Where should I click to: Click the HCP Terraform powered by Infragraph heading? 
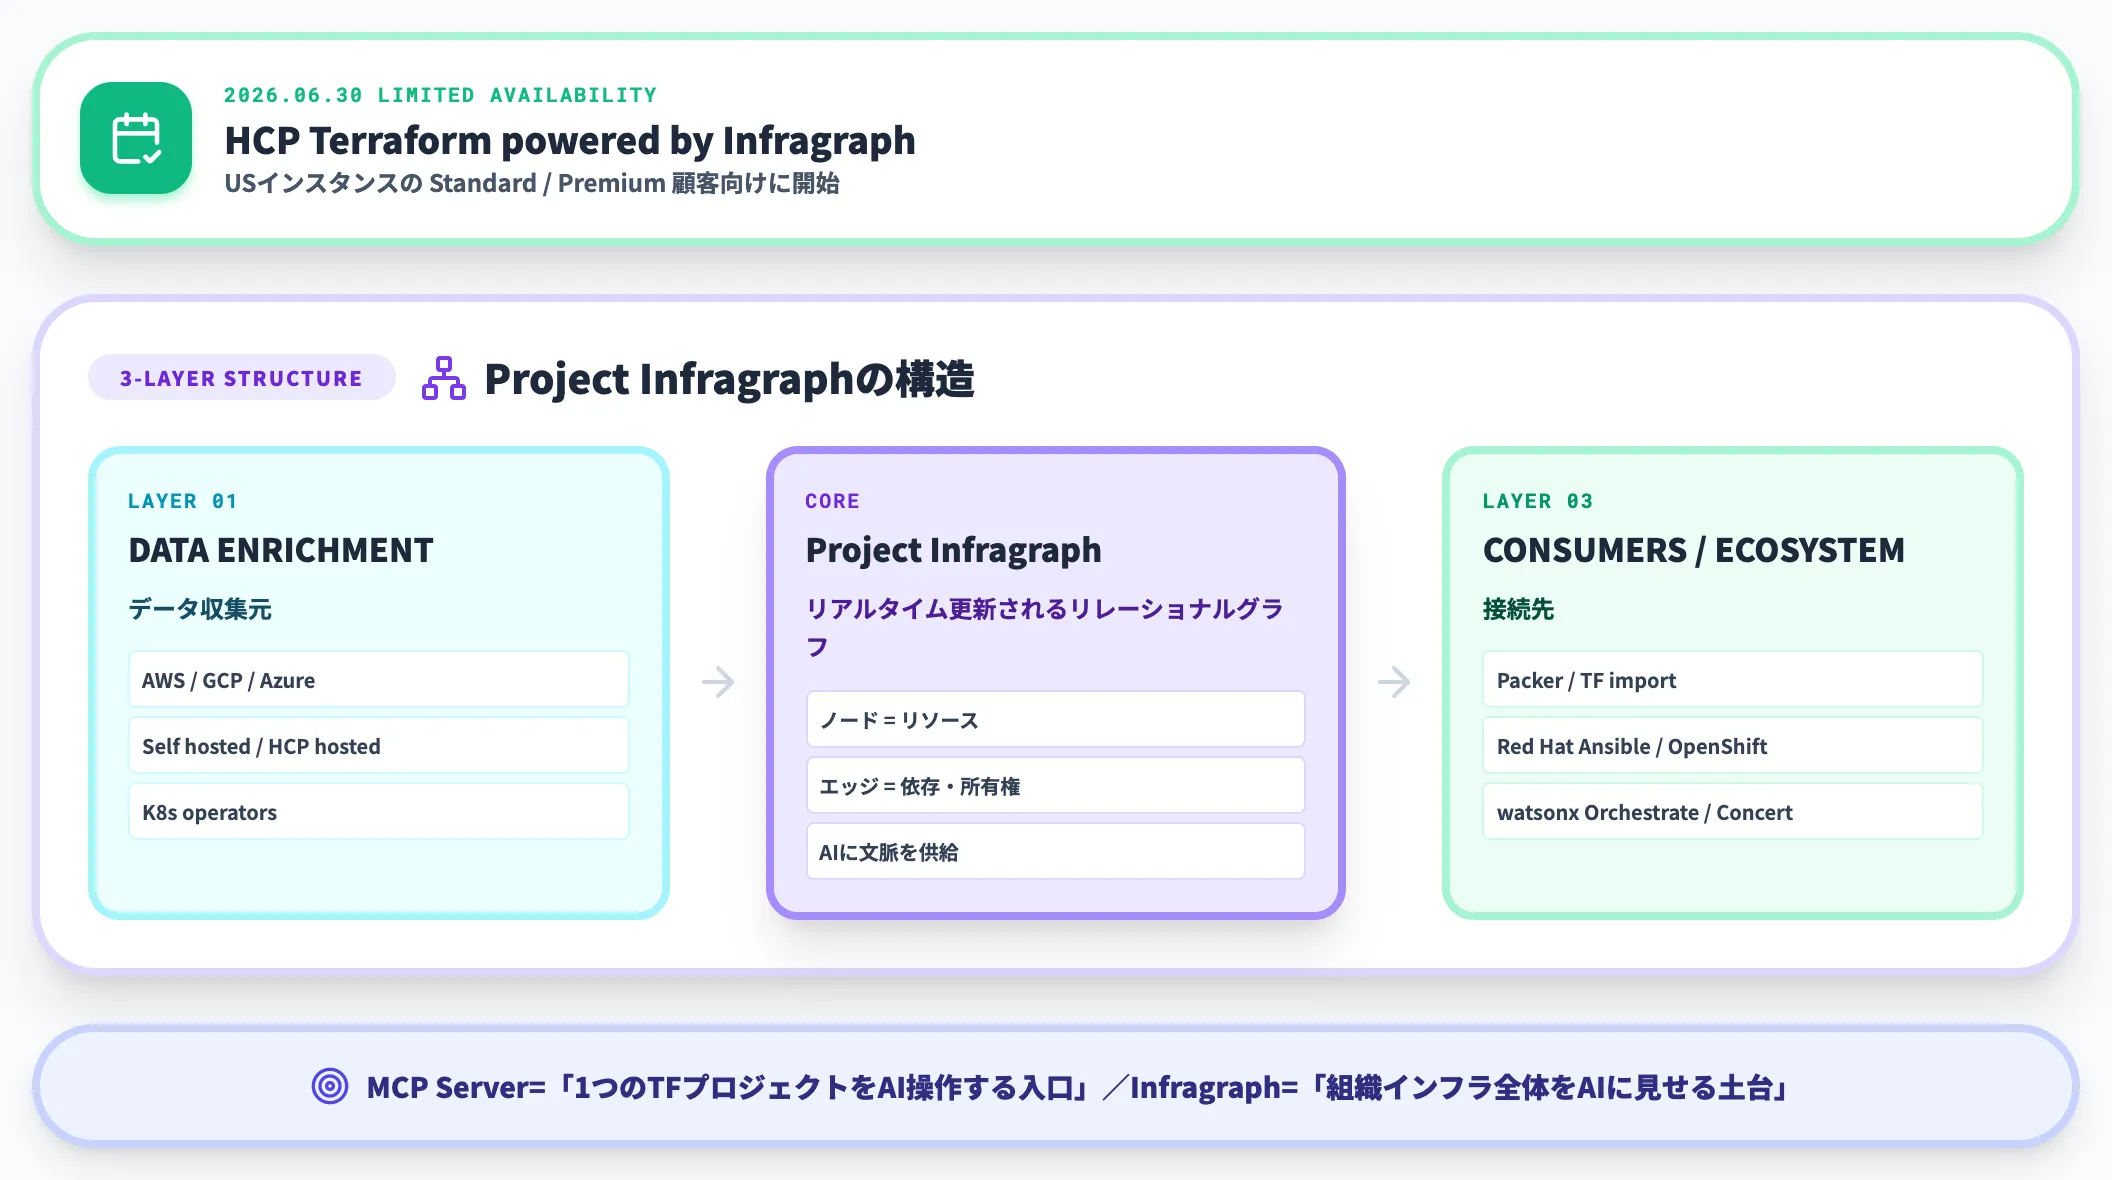point(570,140)
